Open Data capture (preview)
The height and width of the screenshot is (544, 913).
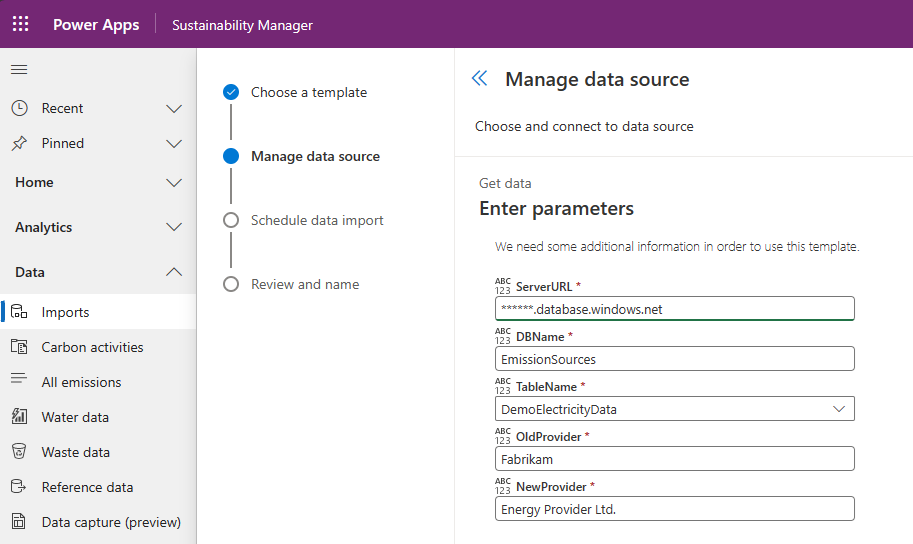pos(98,522)
